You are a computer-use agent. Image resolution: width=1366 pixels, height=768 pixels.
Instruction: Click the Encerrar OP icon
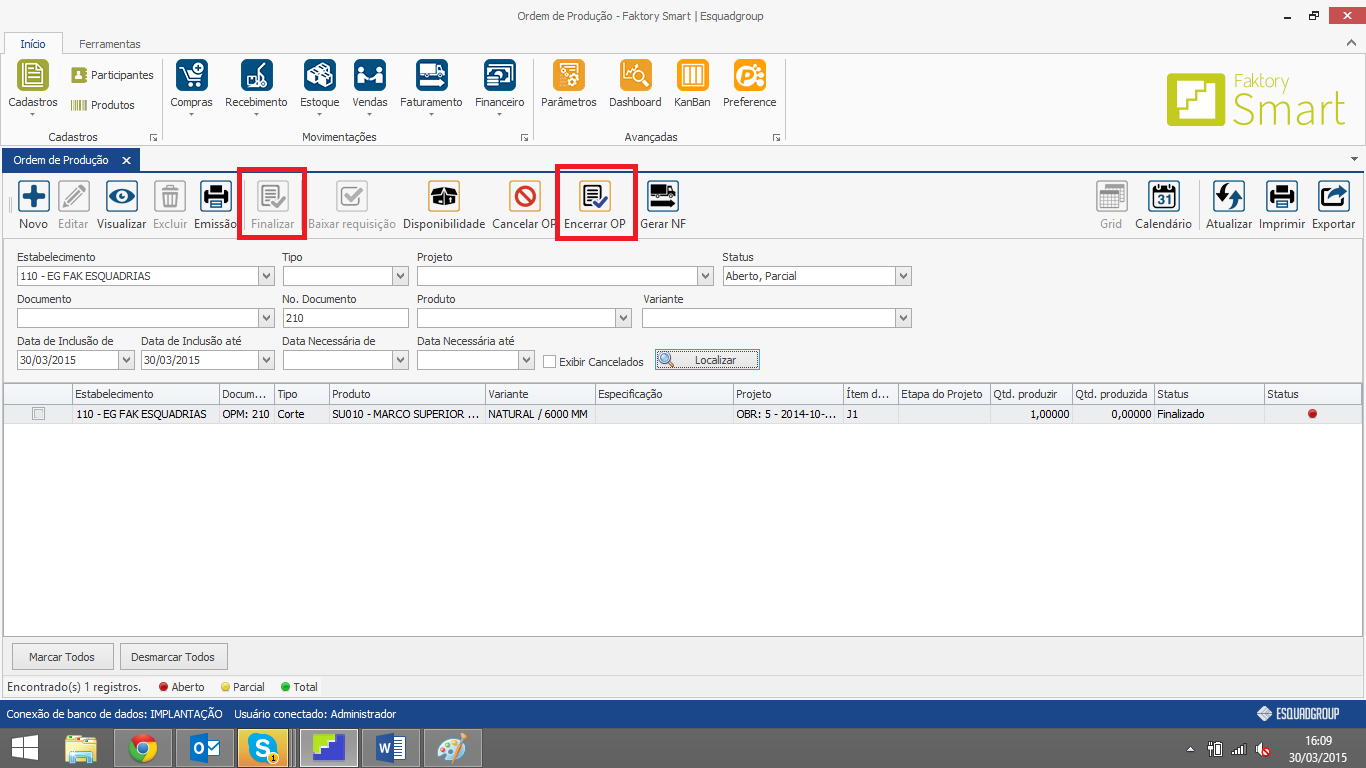coord(595,197)
